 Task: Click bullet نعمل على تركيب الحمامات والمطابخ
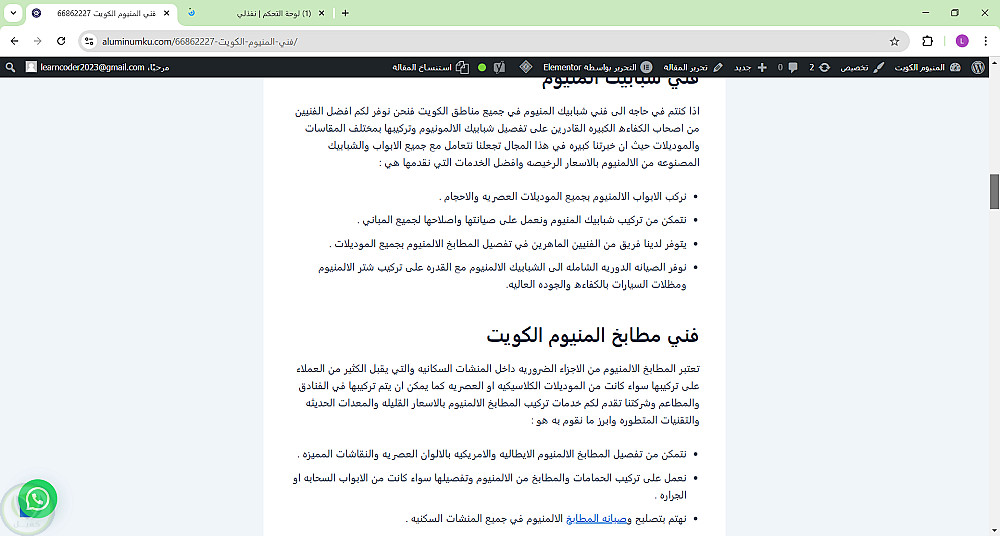coord(489,486)
